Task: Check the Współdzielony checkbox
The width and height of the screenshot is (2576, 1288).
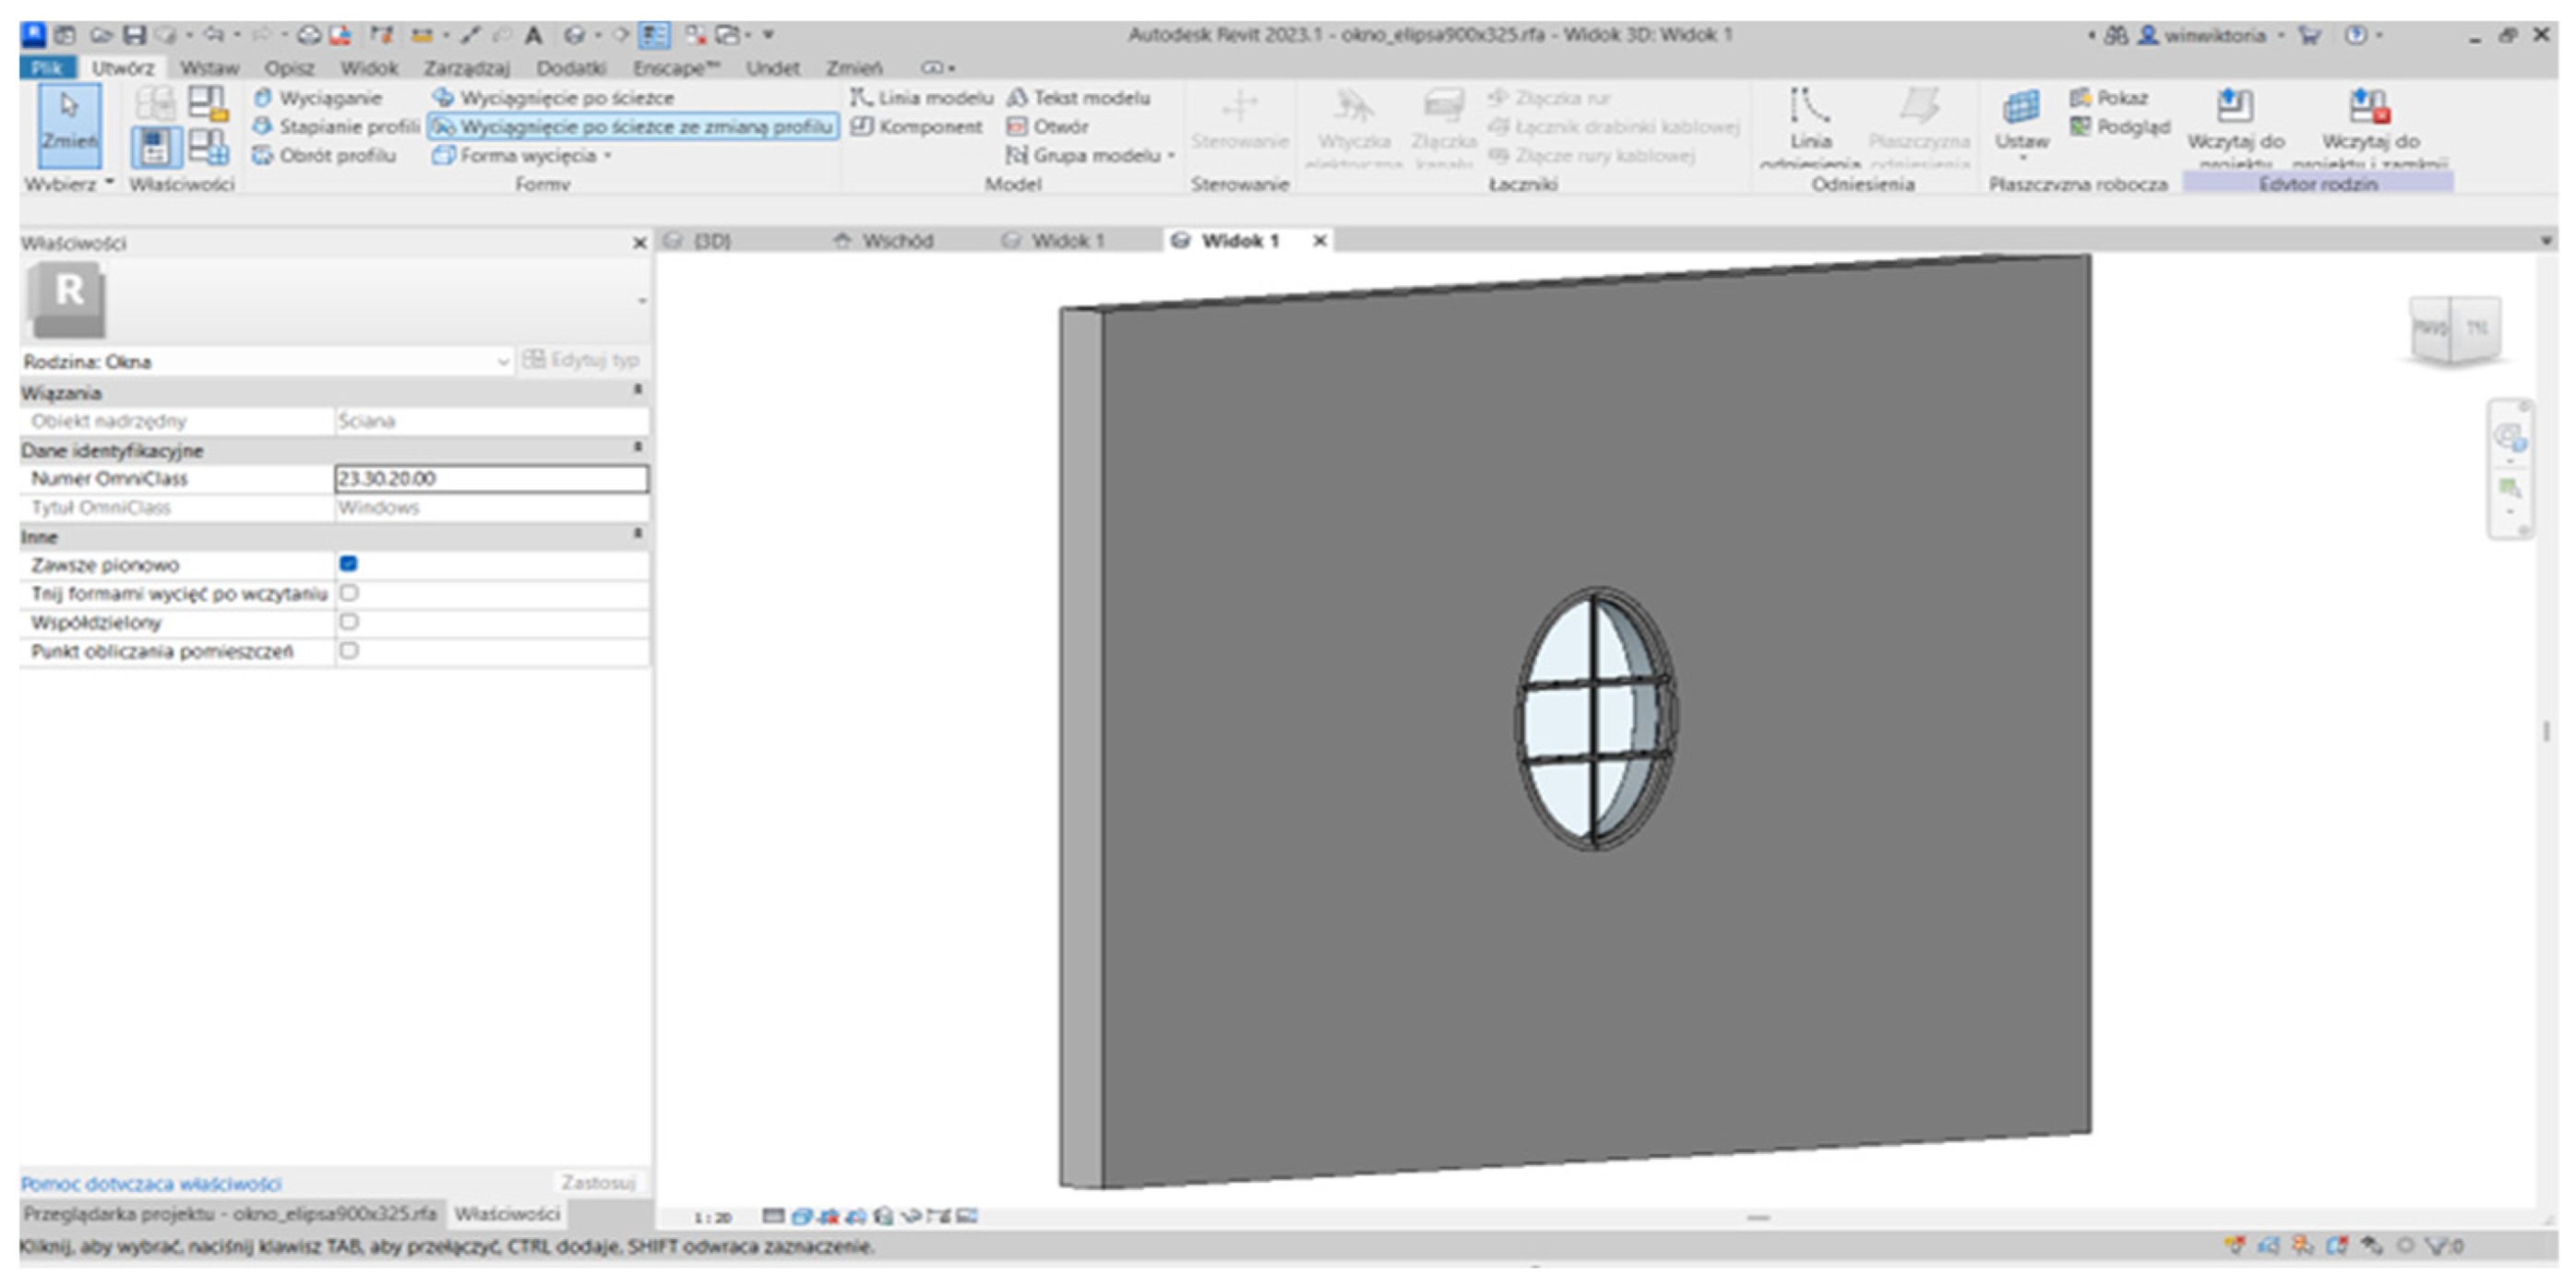Action: point(349,622)
